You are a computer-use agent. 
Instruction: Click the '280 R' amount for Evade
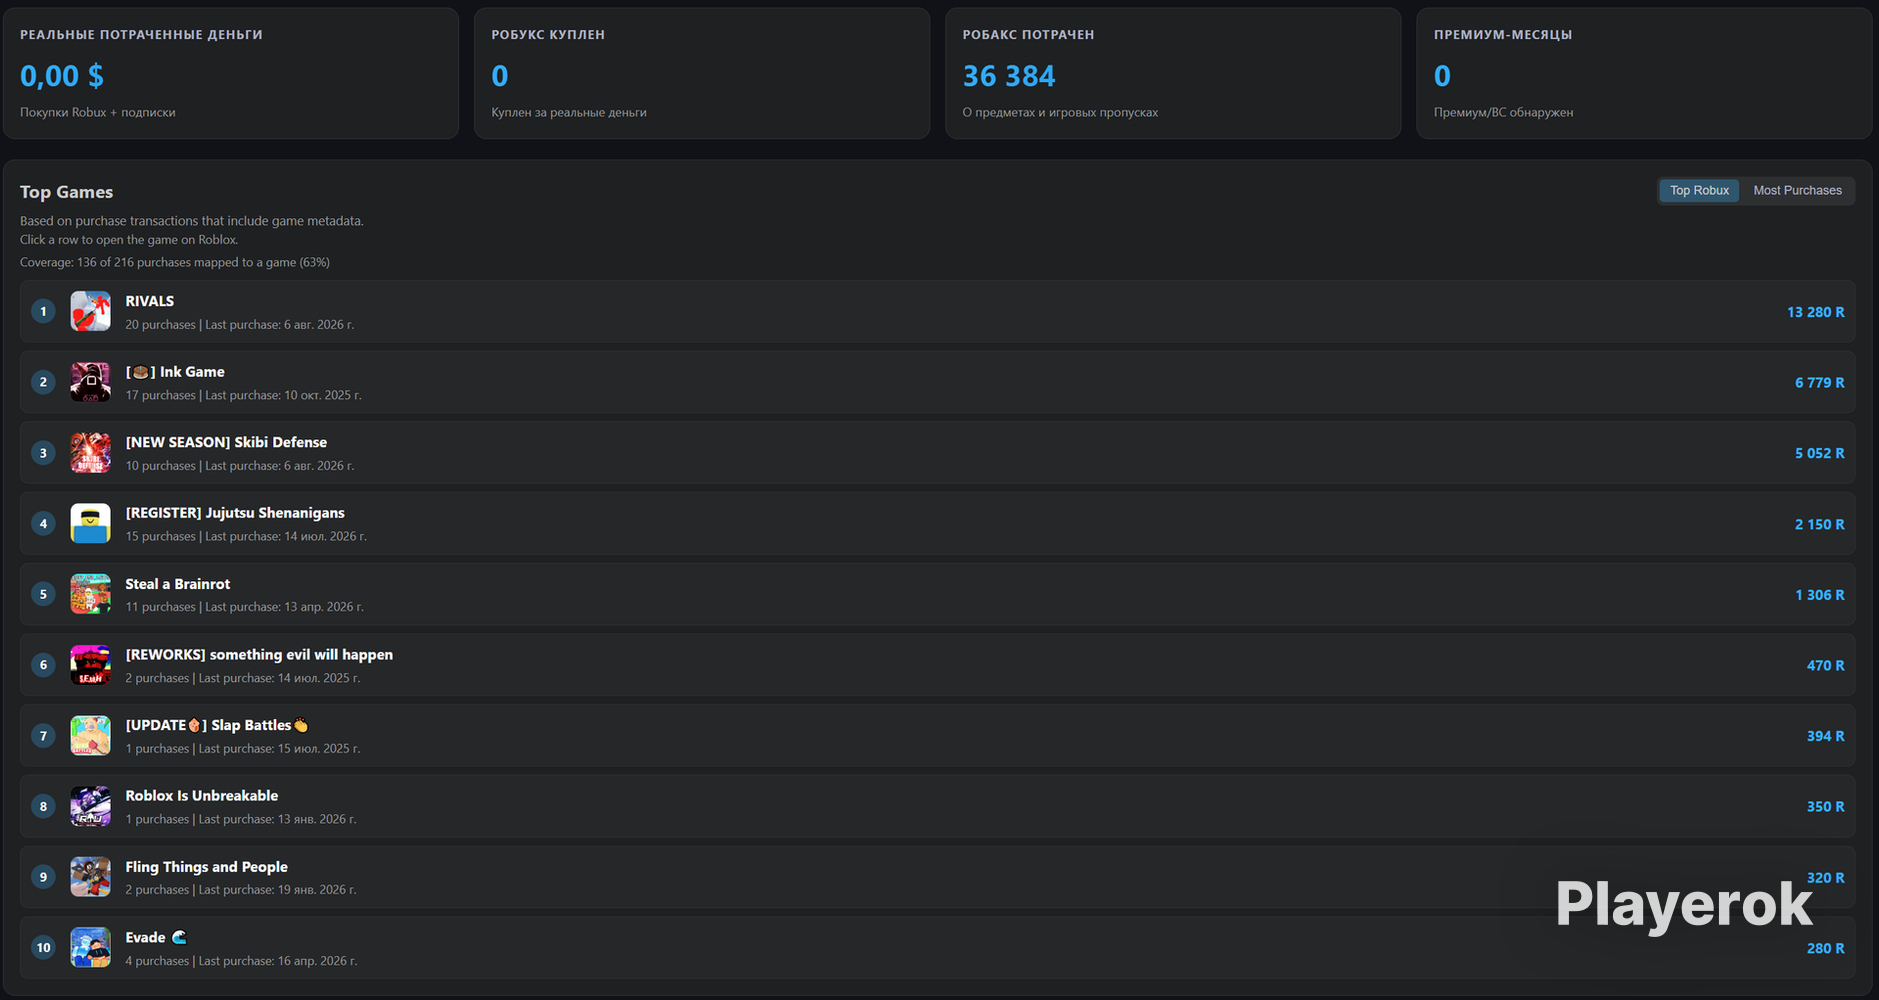click(1826, 948)
